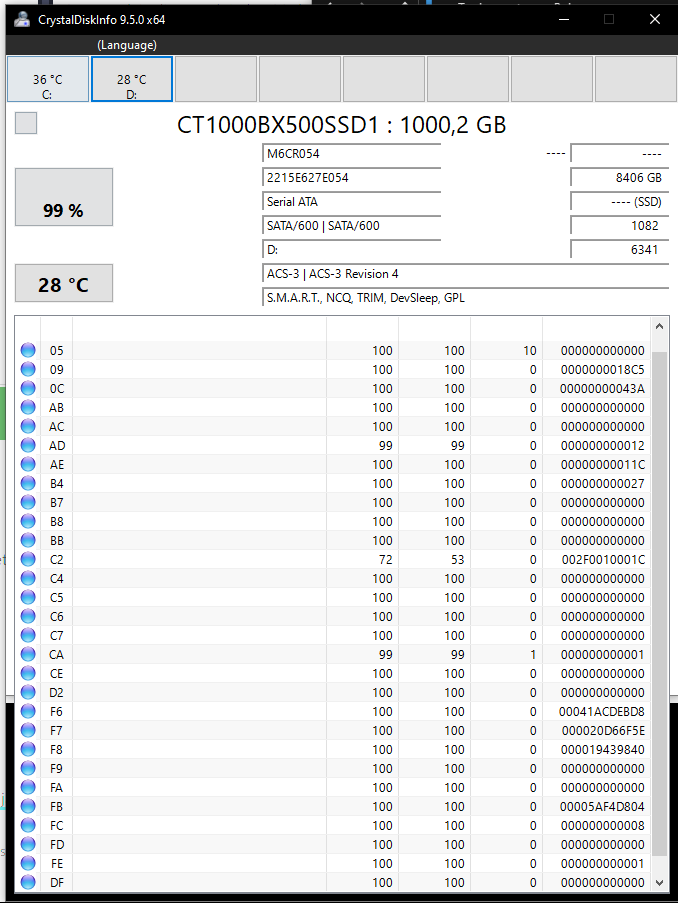Click the ---- (SSD) rotation rate field

click(x=620, y=202)
